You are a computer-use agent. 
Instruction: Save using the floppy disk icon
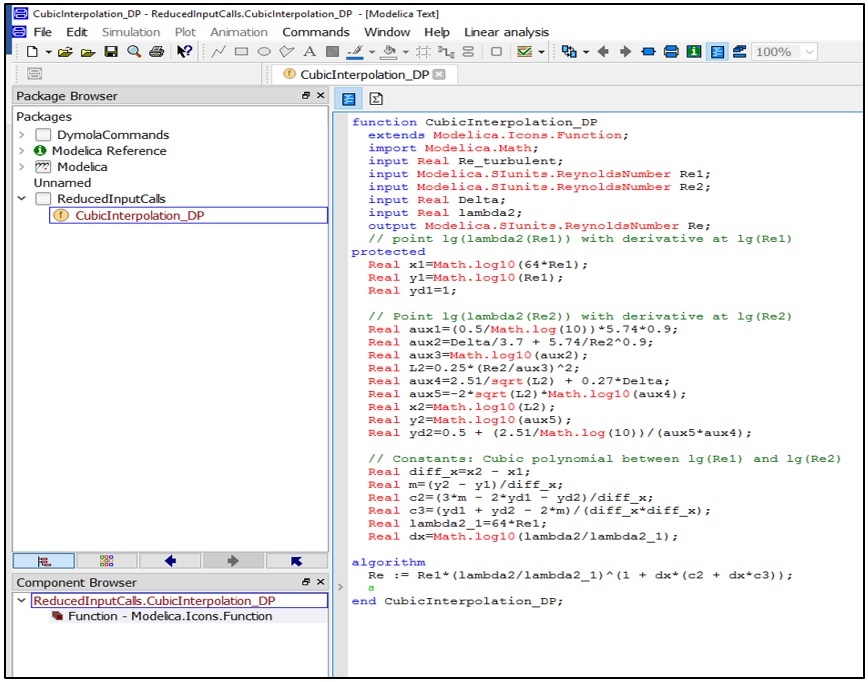(x=111, y=52)
